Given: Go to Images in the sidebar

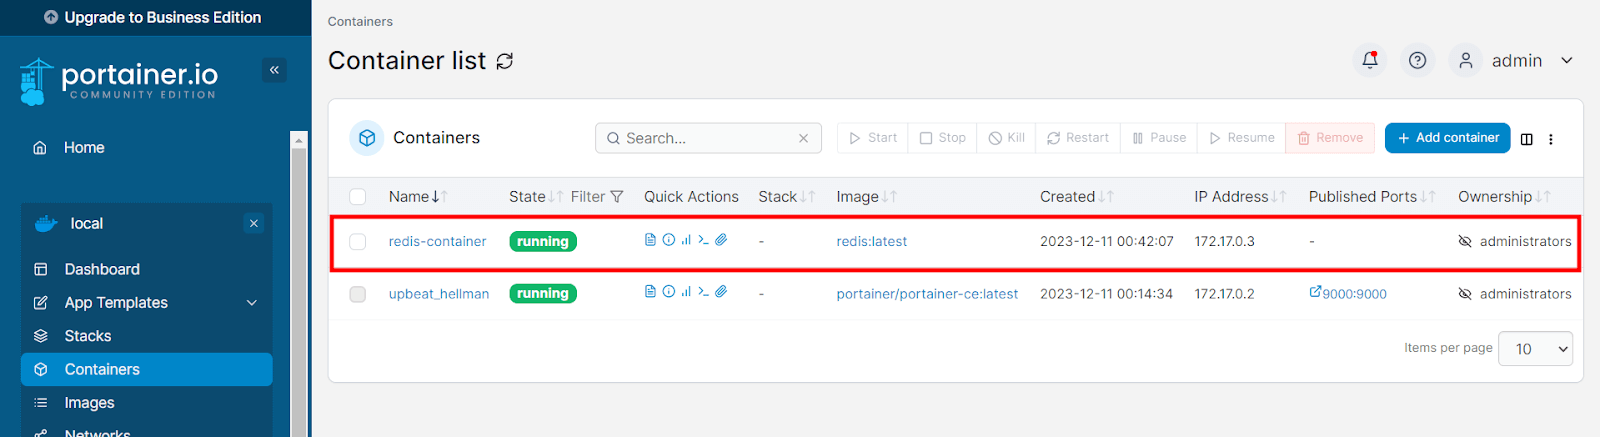Looking at the screenshot, I should point(89,403).
